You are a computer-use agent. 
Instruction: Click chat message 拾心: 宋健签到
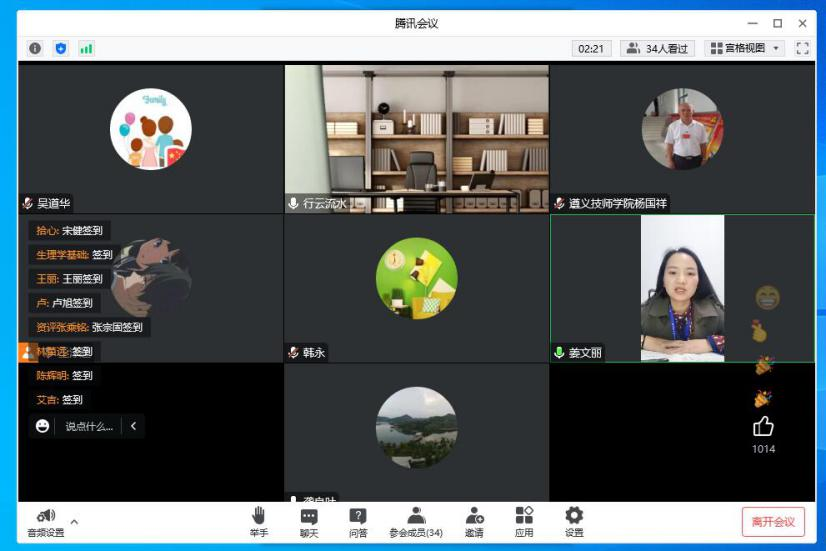click(x=70, y=230)
